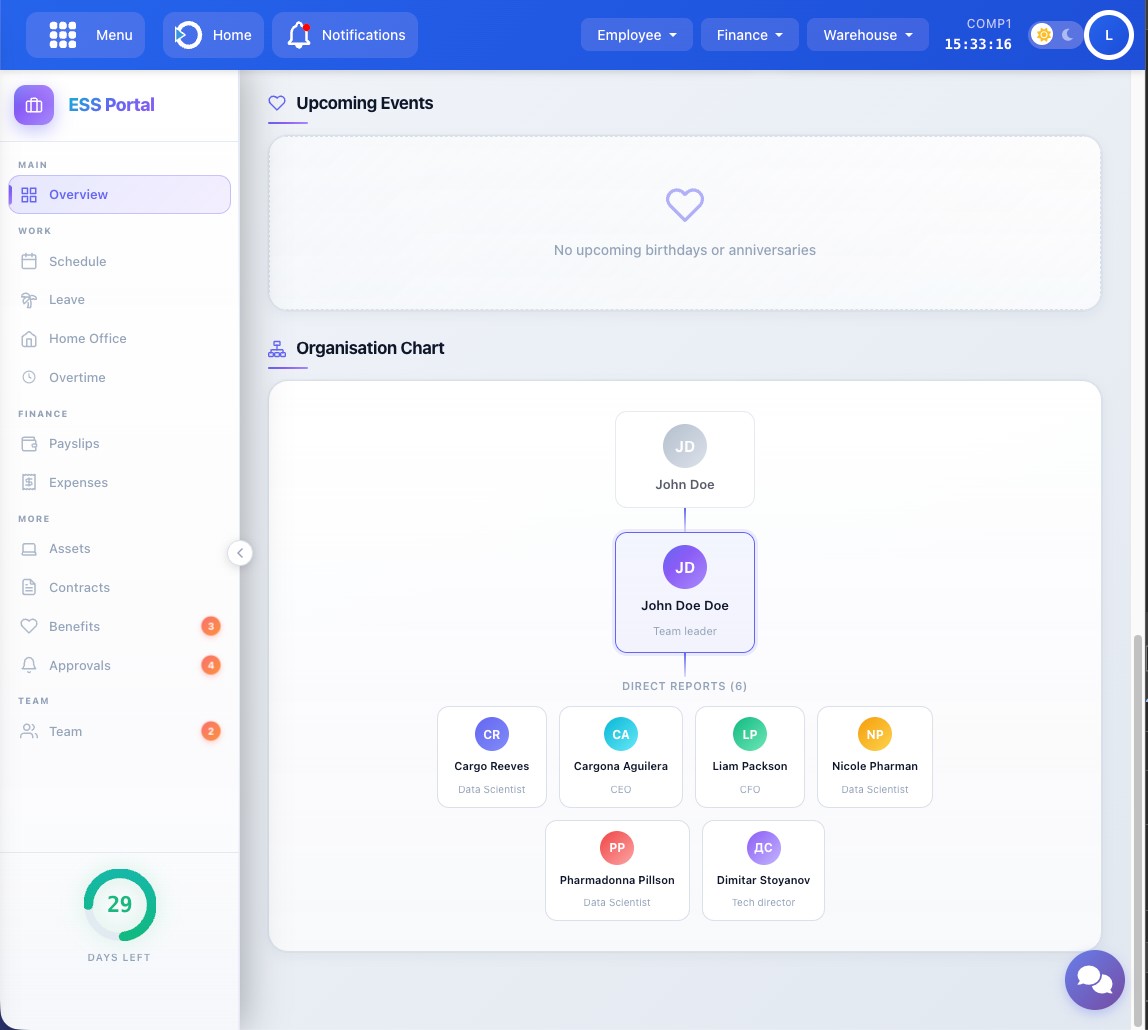Click the Home arrow icon
Viewport: 1148px width, 1030px height.
188,35
